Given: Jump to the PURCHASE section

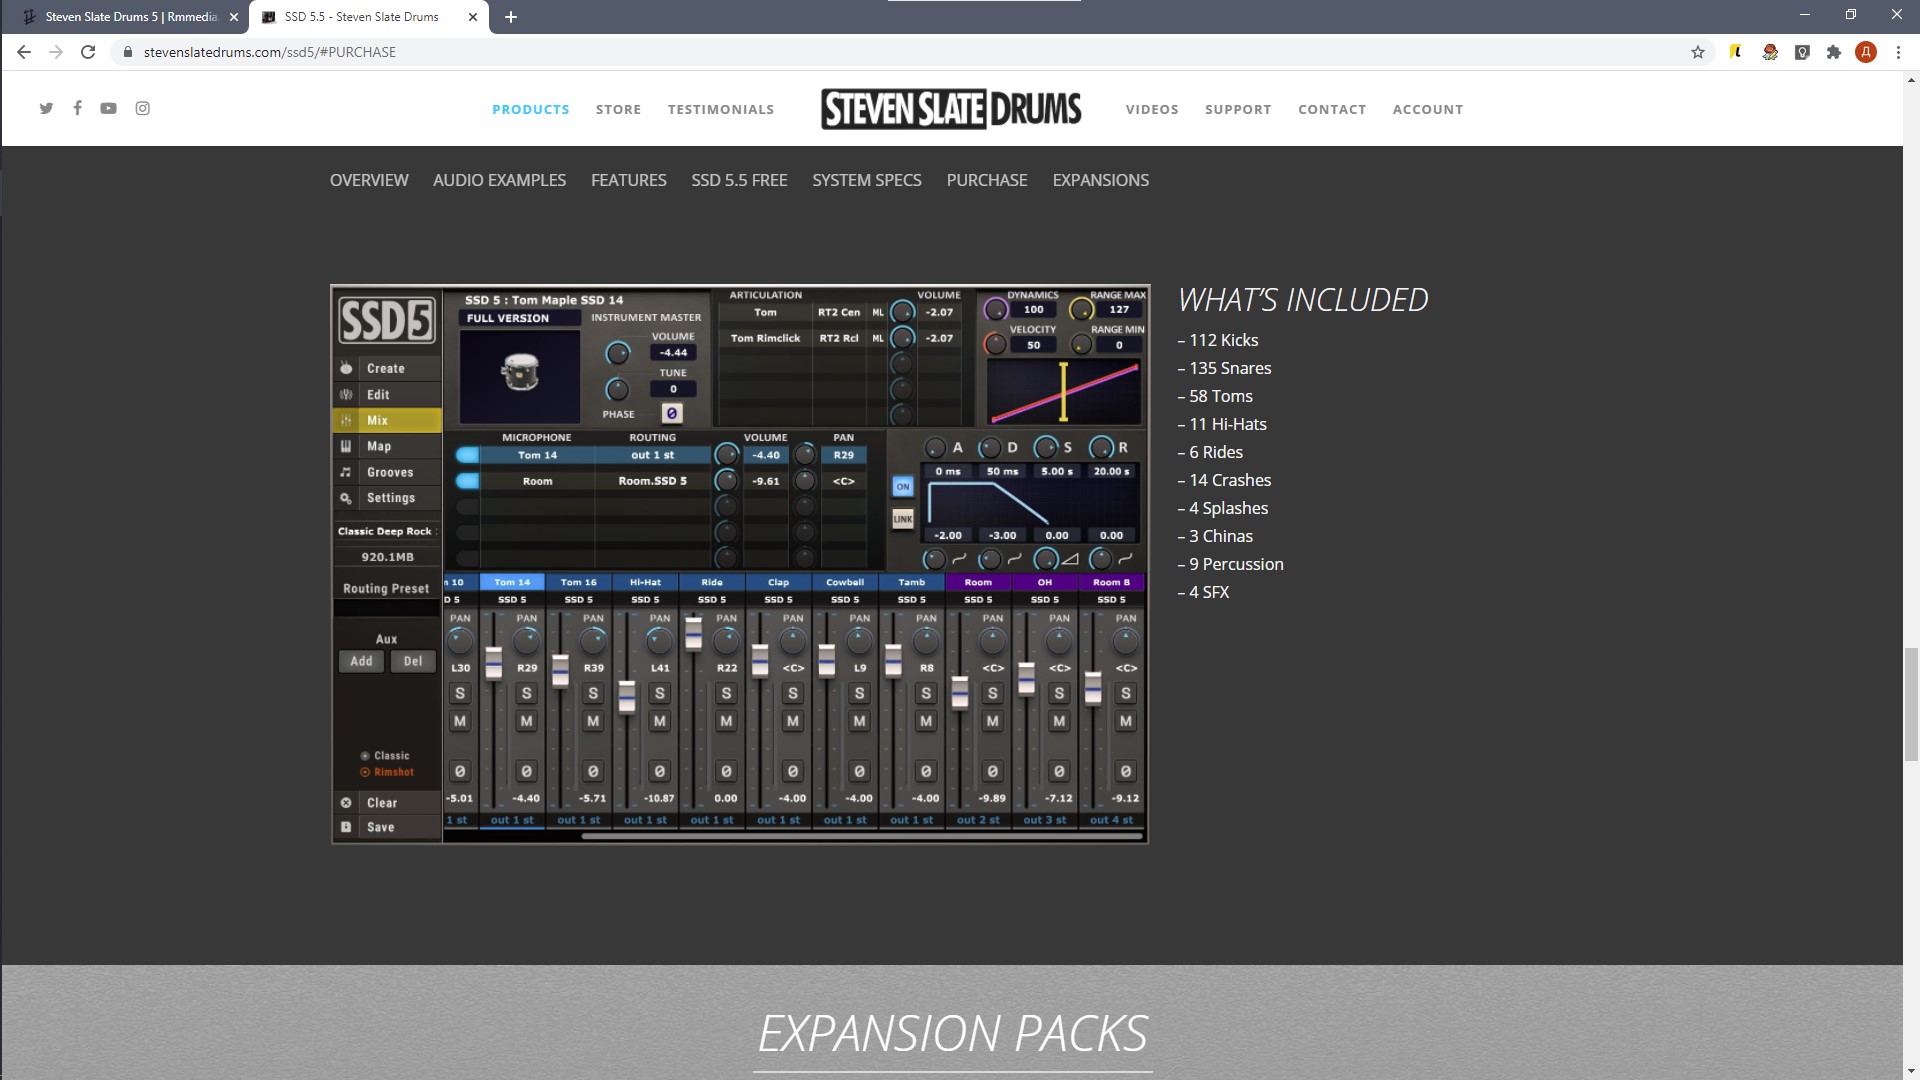Looking at the screenshot, I should tap(987, 180).
